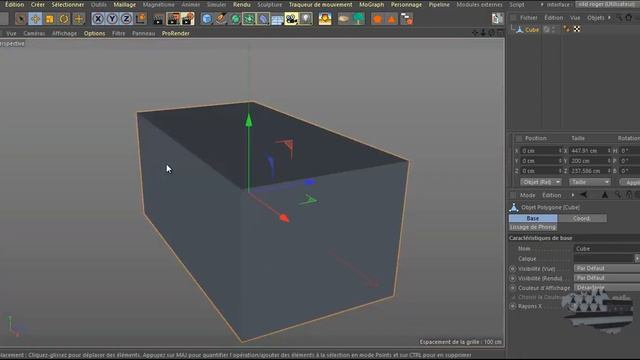Lock the X axis
Image resolution: width=640 pixels, height=360 pixels.
click(98, 19)
